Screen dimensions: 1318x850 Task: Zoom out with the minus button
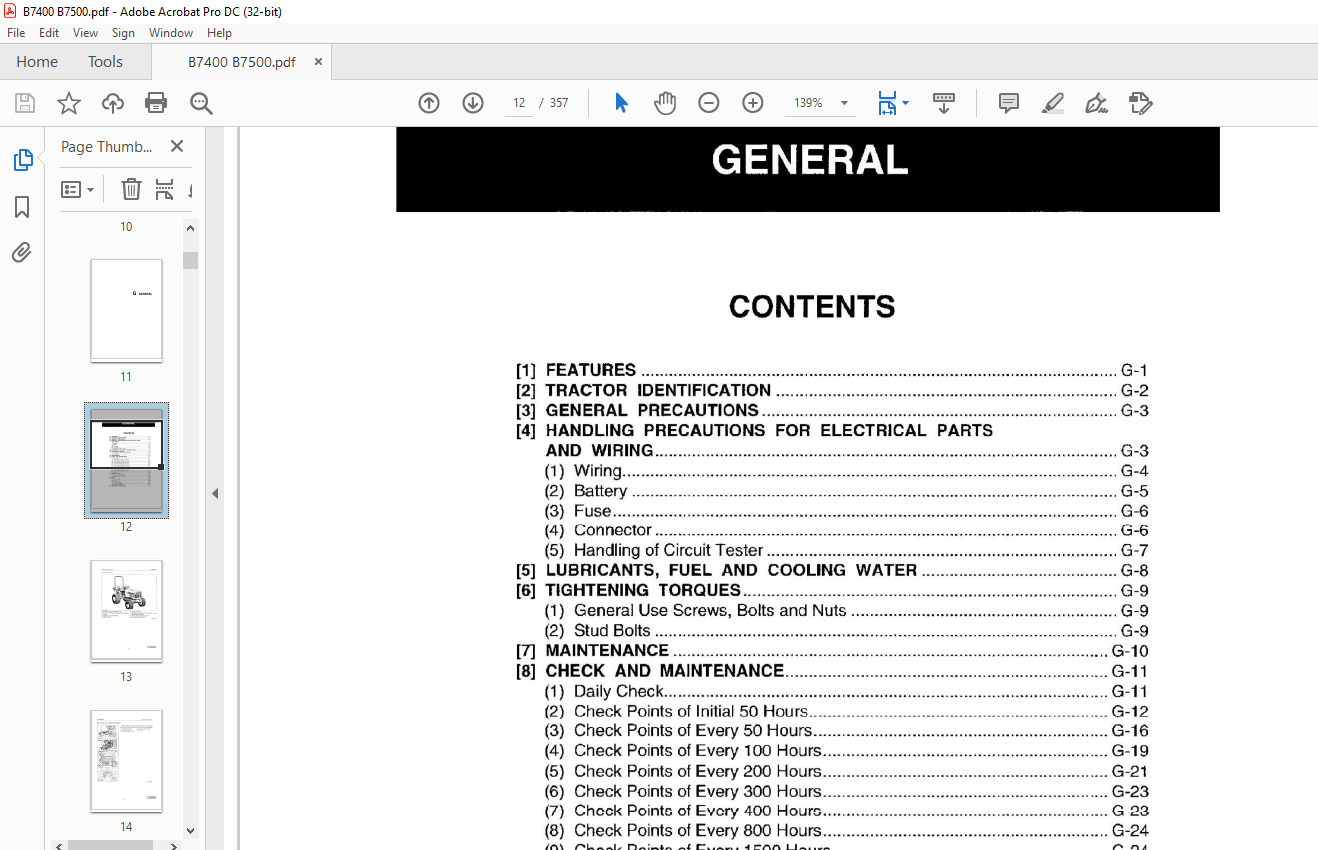pyautogui.click(x=709, y=103)
